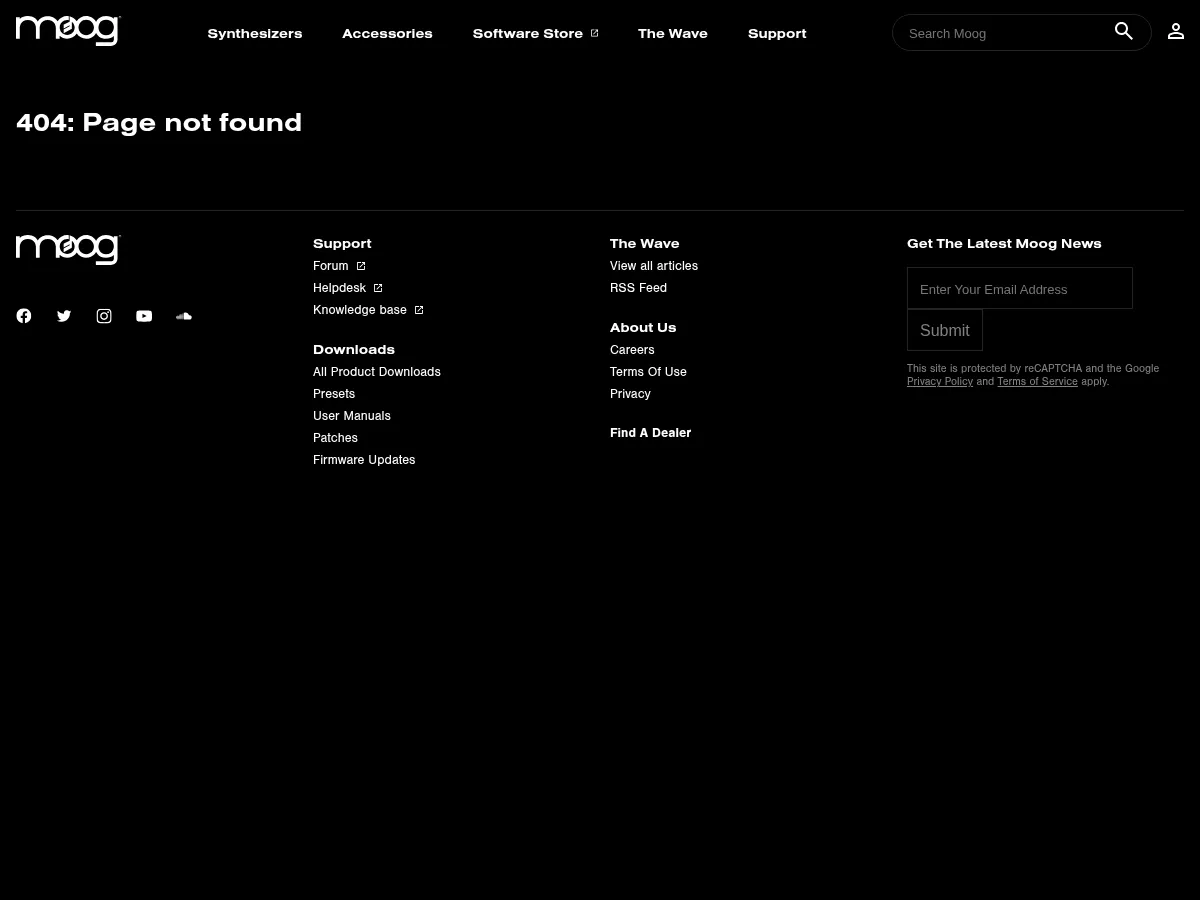1200x900 pixels.
Task: Follow the Find A Dealer link
Action: pos(650,433)
